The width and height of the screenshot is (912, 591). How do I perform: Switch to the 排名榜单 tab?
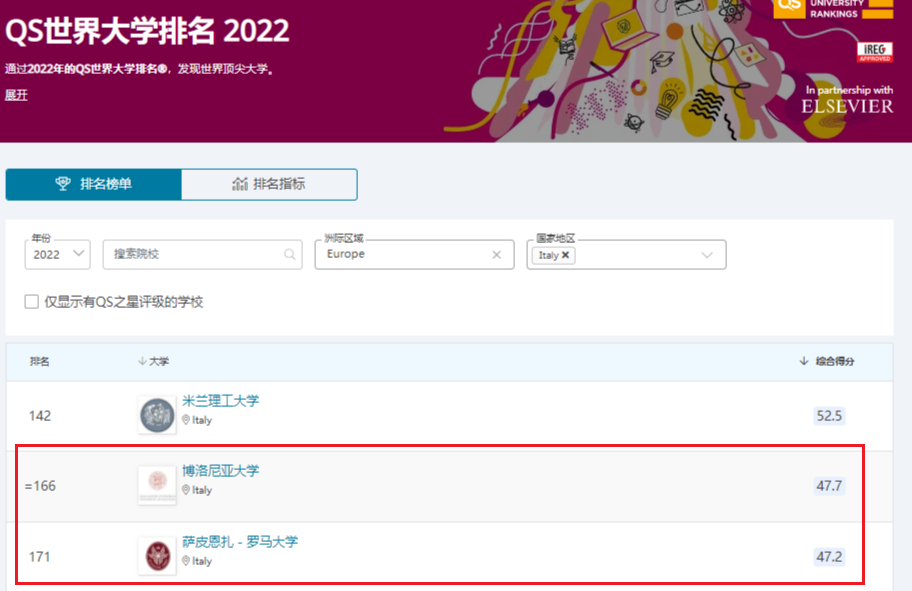[x=94, y=184]
